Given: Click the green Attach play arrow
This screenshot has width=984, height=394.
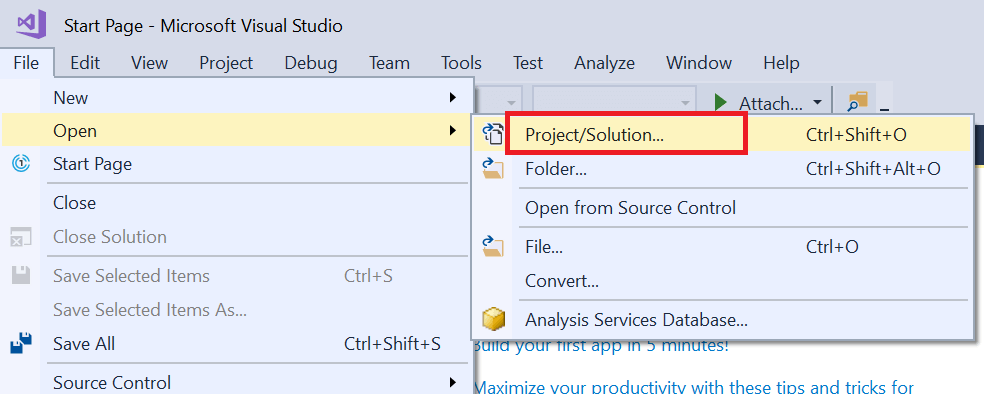Looking at the screenshot, I should pyautogui.click(x=721, y=102).
